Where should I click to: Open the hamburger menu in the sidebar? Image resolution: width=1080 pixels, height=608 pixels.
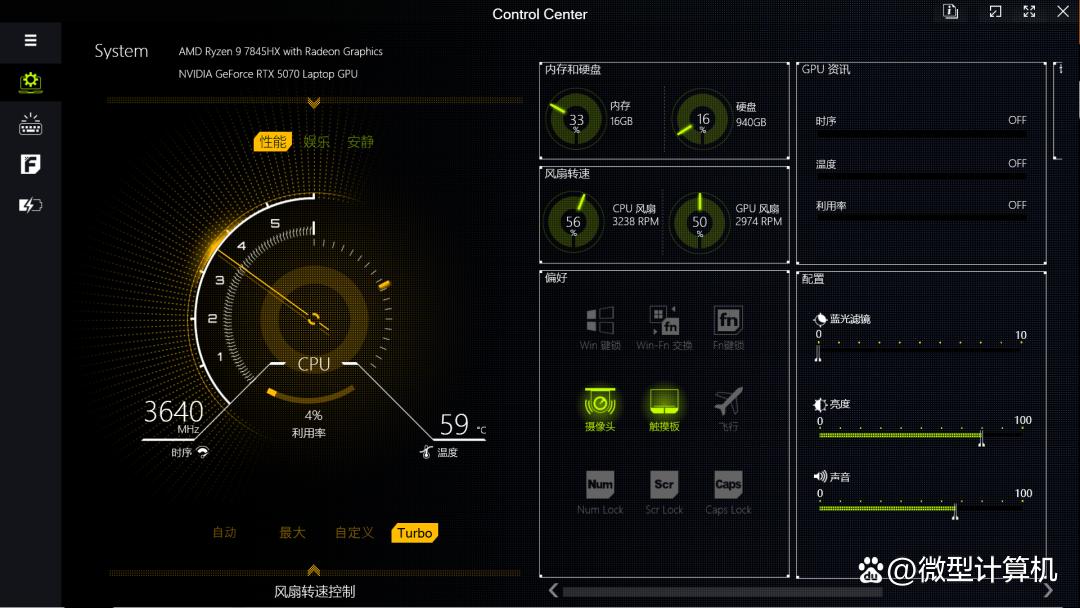(30, 41)
